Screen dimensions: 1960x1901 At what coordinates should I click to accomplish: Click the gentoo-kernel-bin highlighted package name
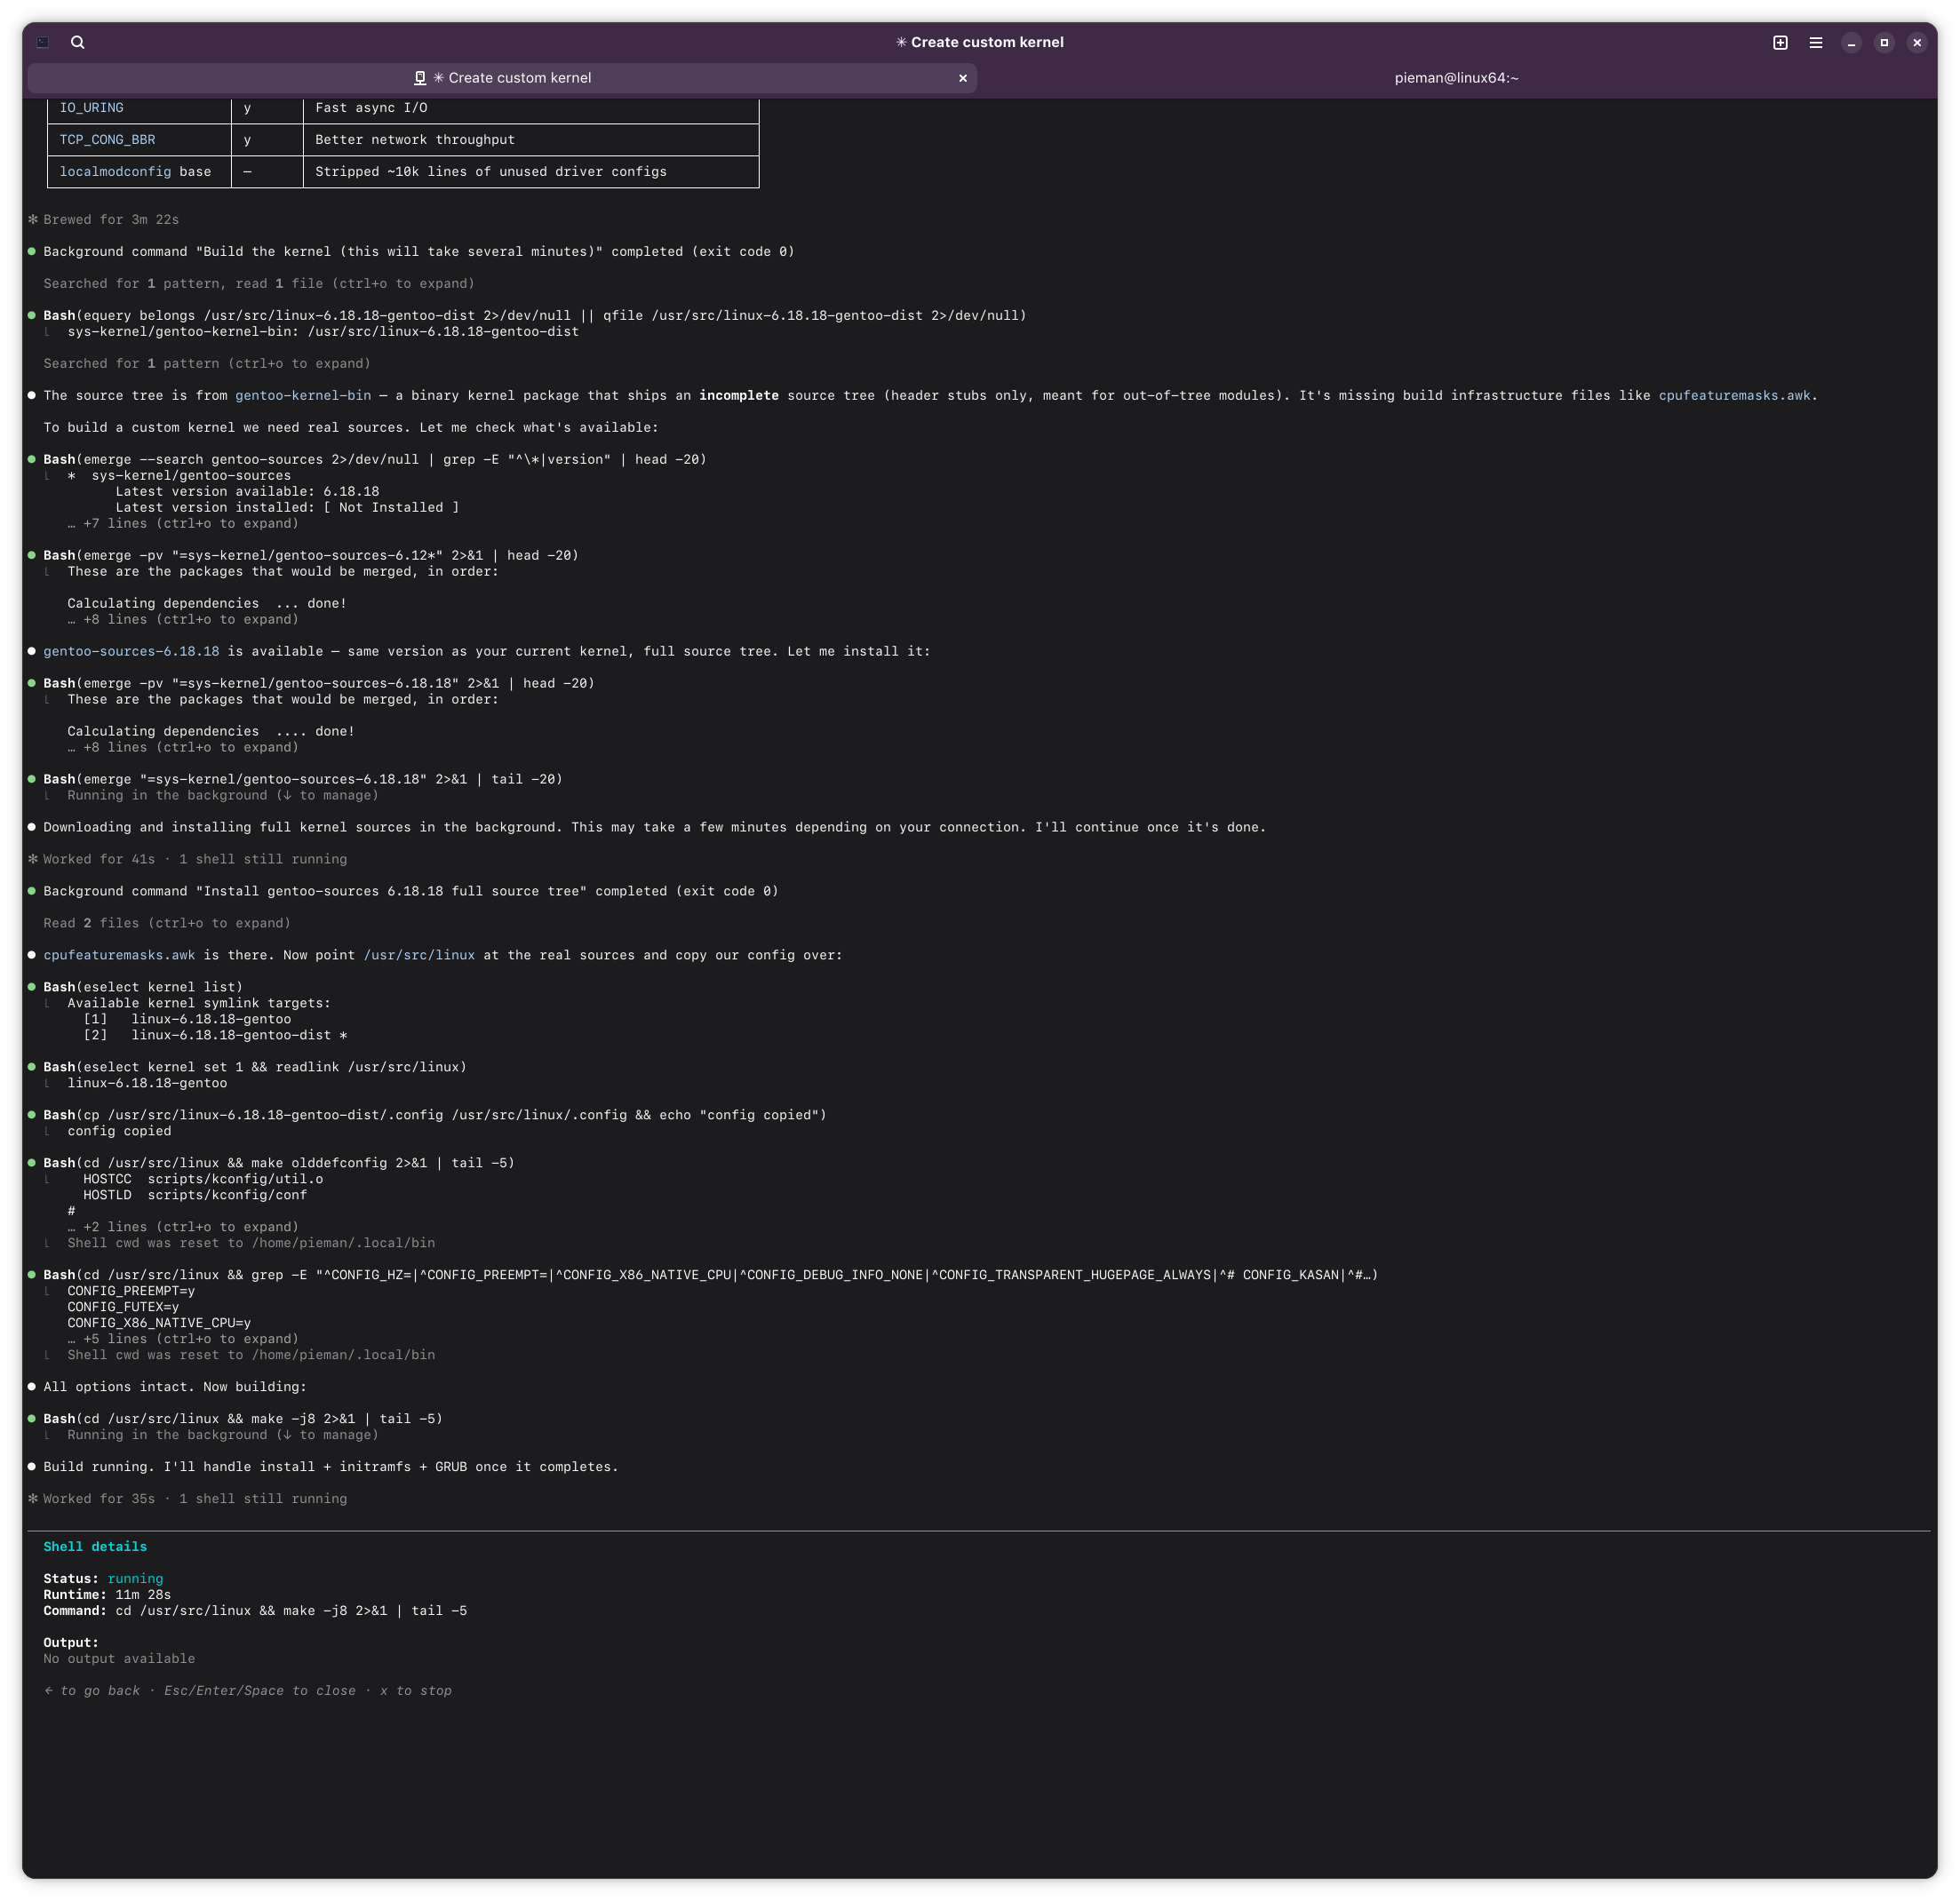coord(303,395)
